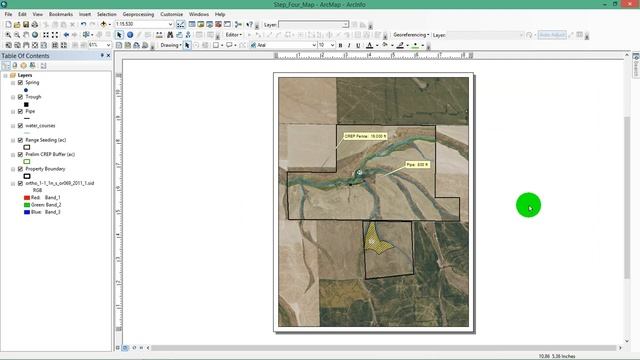Collapse the Property Boundary layer legend
Image resolution: width=640 pixels, height=360 pixels.
[13, 169]
